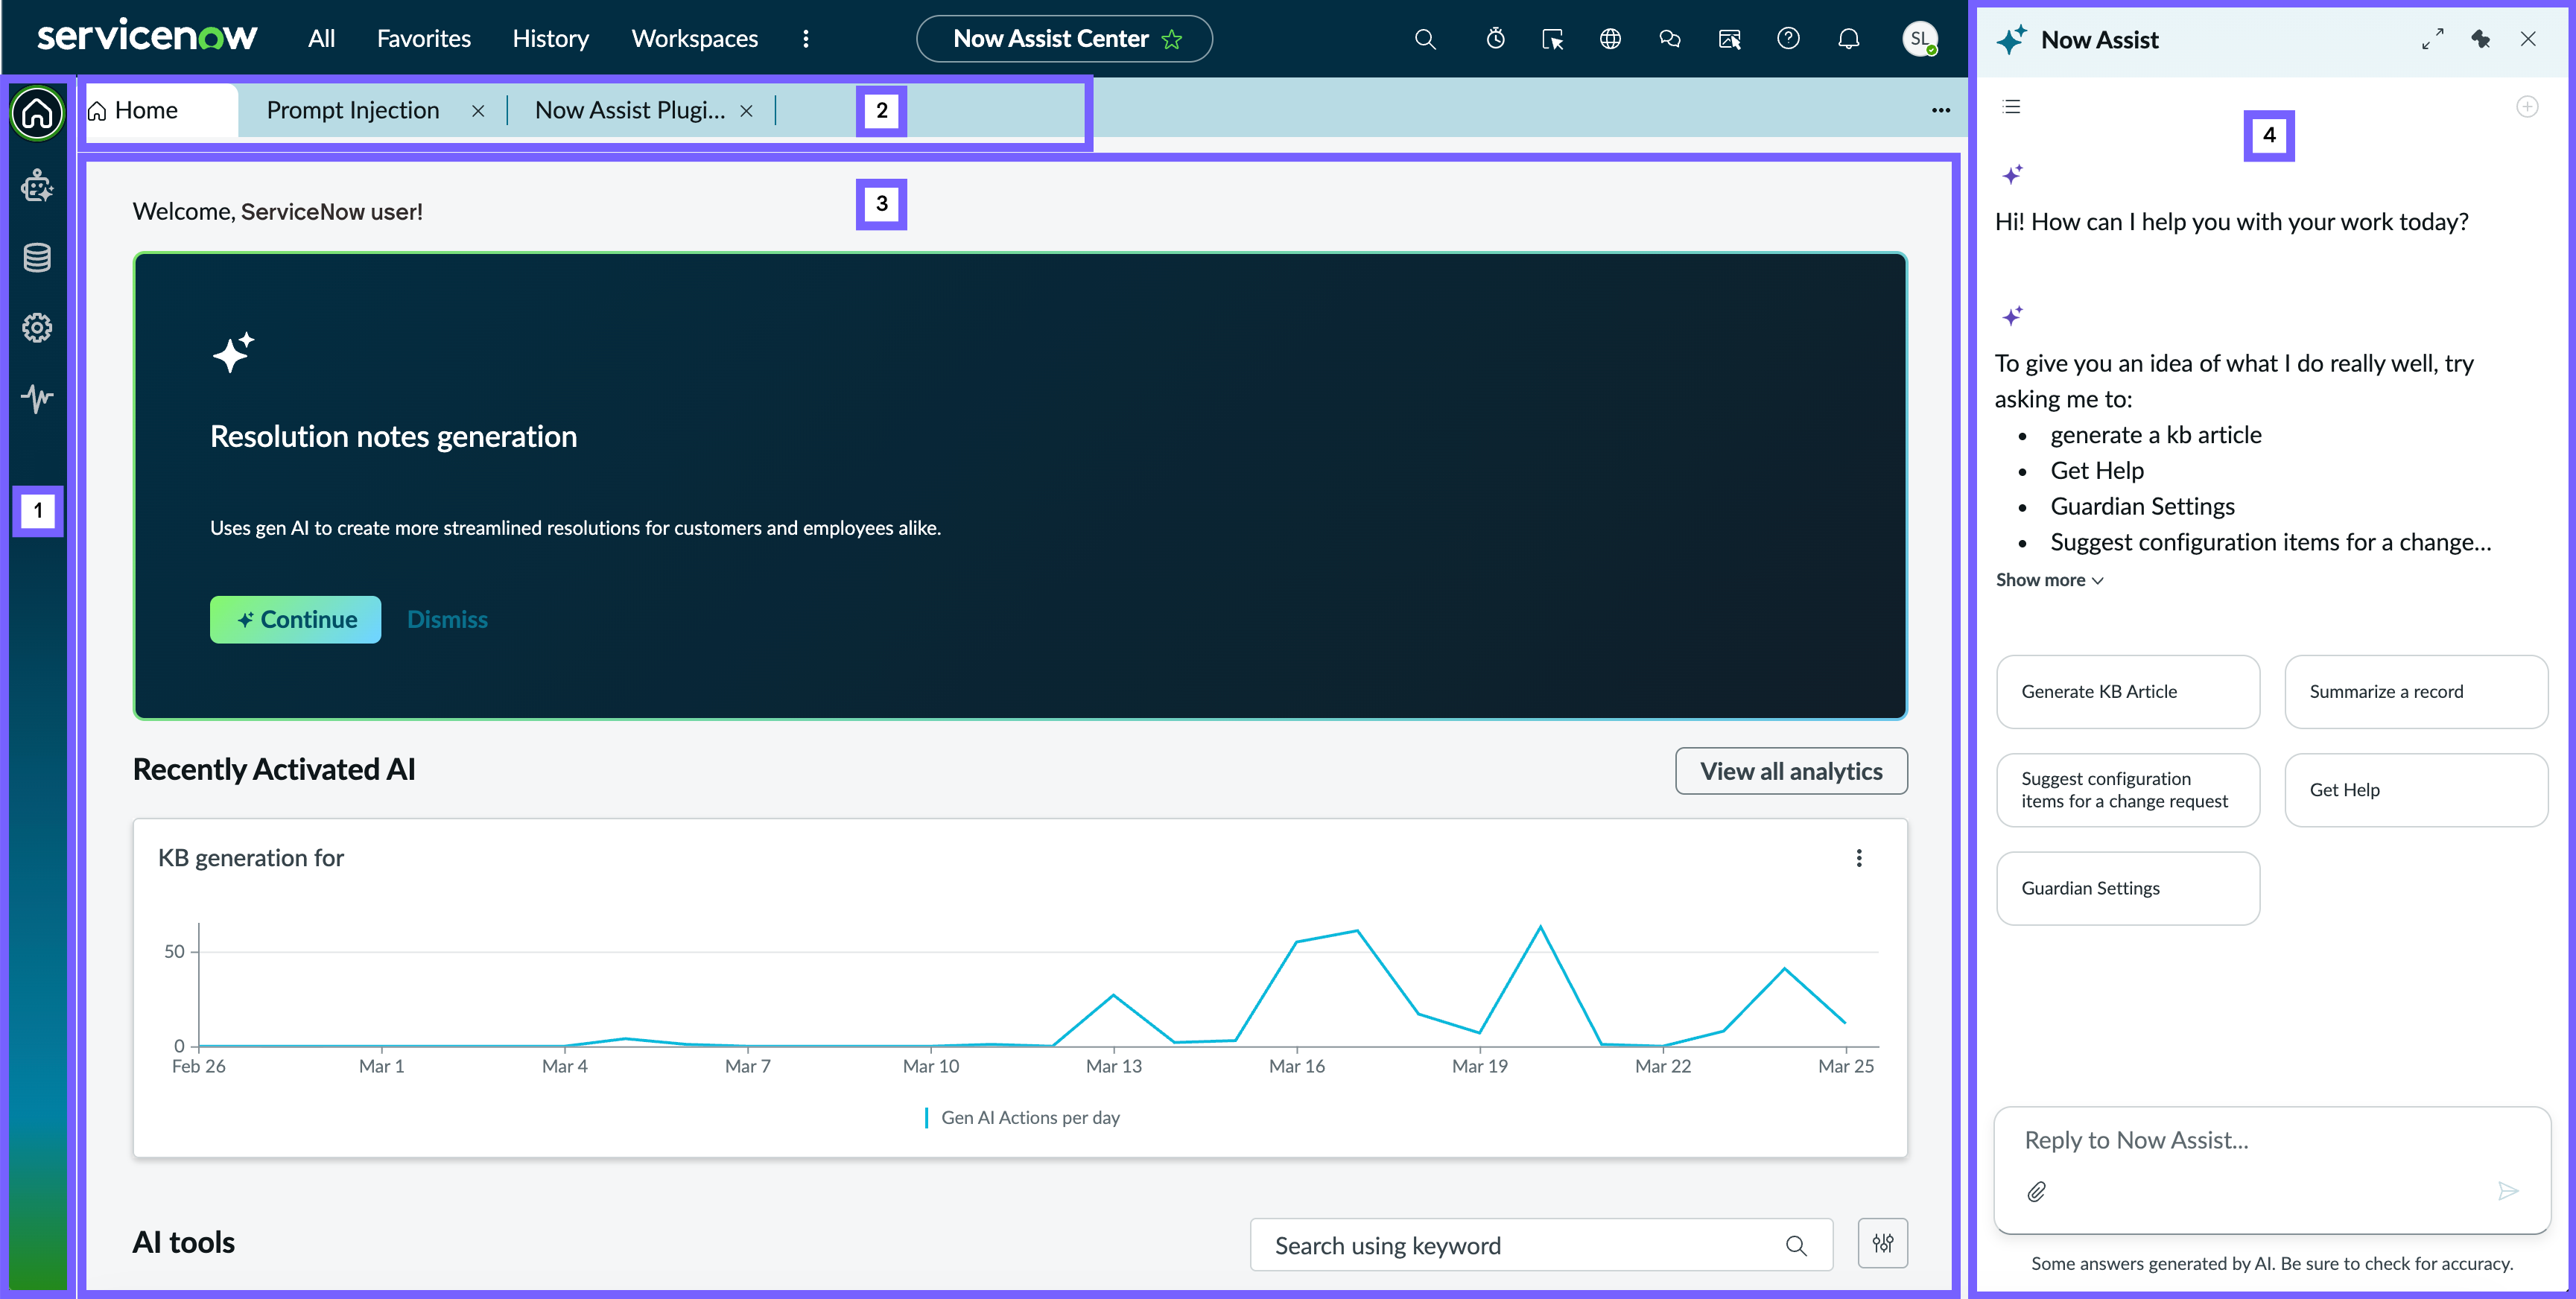This screenshot has width=2576, height=1299.
Task: Open the History menu
Action: click(551, 39)
